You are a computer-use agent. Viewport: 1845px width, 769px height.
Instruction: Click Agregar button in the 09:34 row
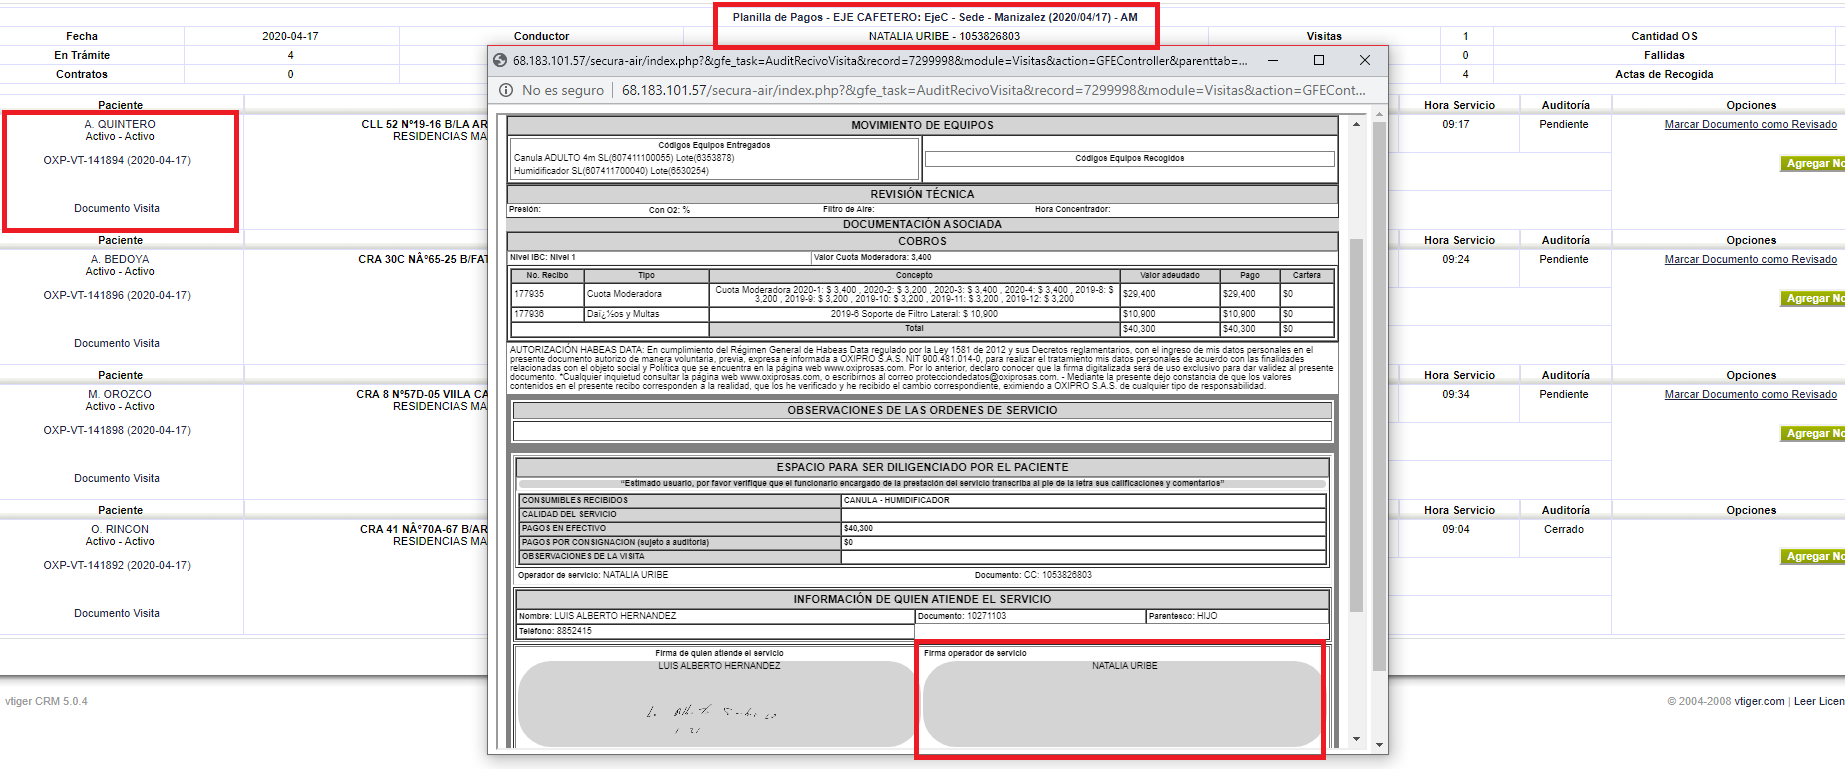[x=1812, y=433]
